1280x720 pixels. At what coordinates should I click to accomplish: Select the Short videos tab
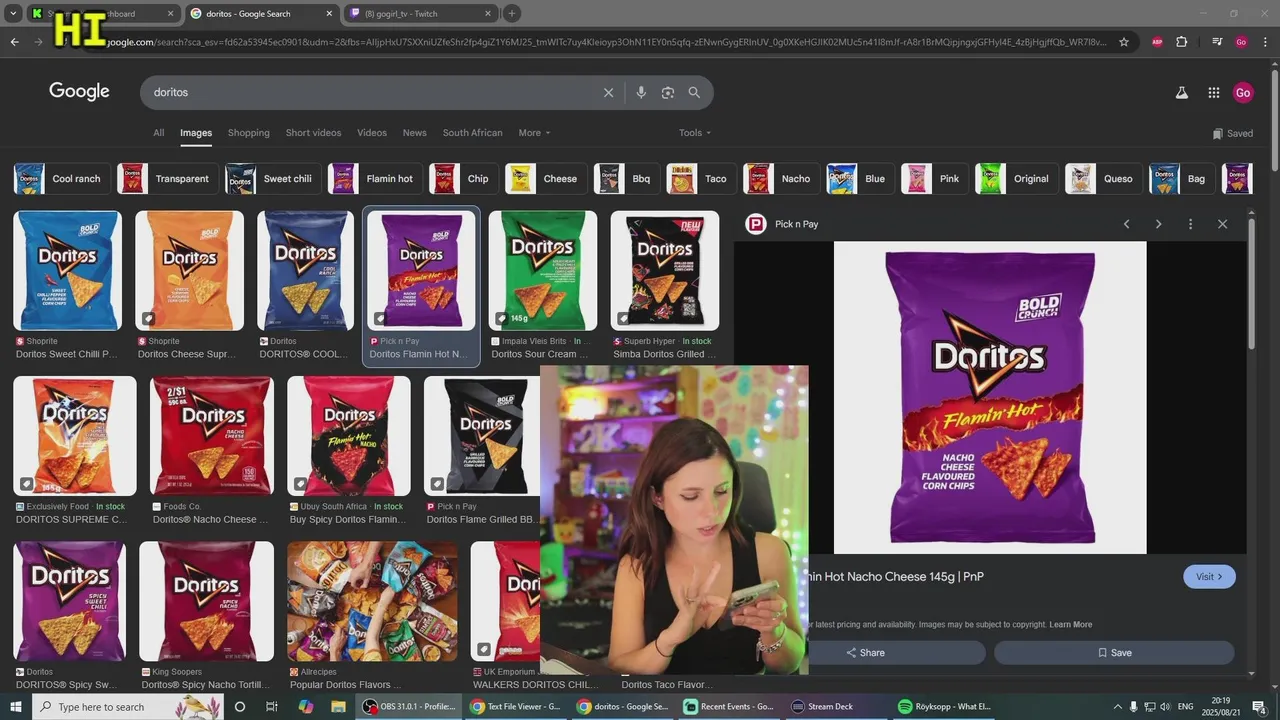(x=313, y=133)
